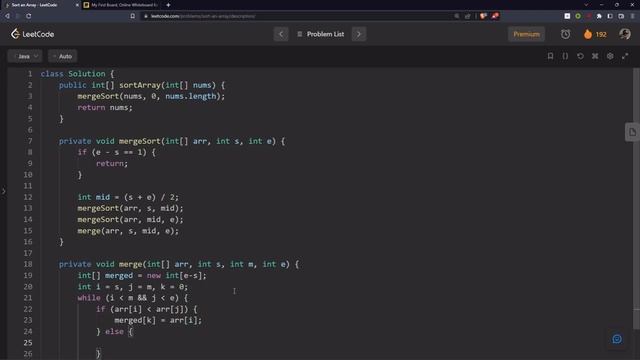Open the extensions puzzle icon
The image size is (640, 360).
pos(599,16)
